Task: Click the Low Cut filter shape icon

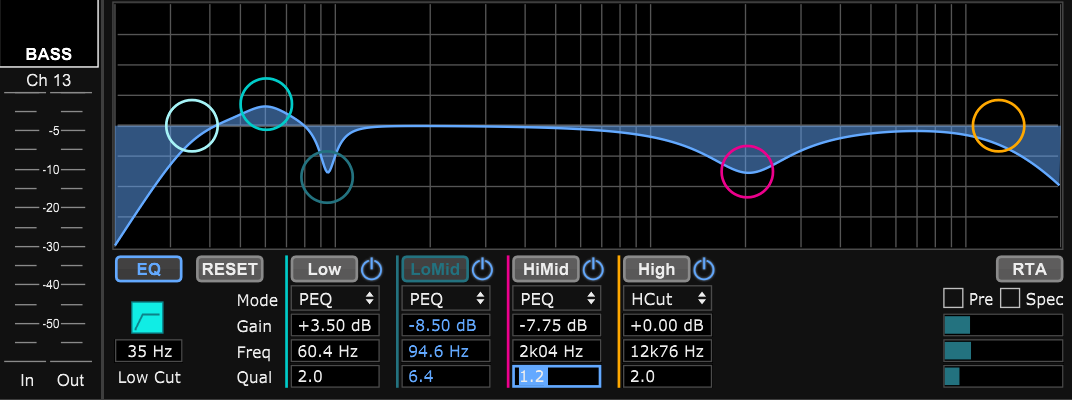Action: pyautogui.click(x=147, y=317)
